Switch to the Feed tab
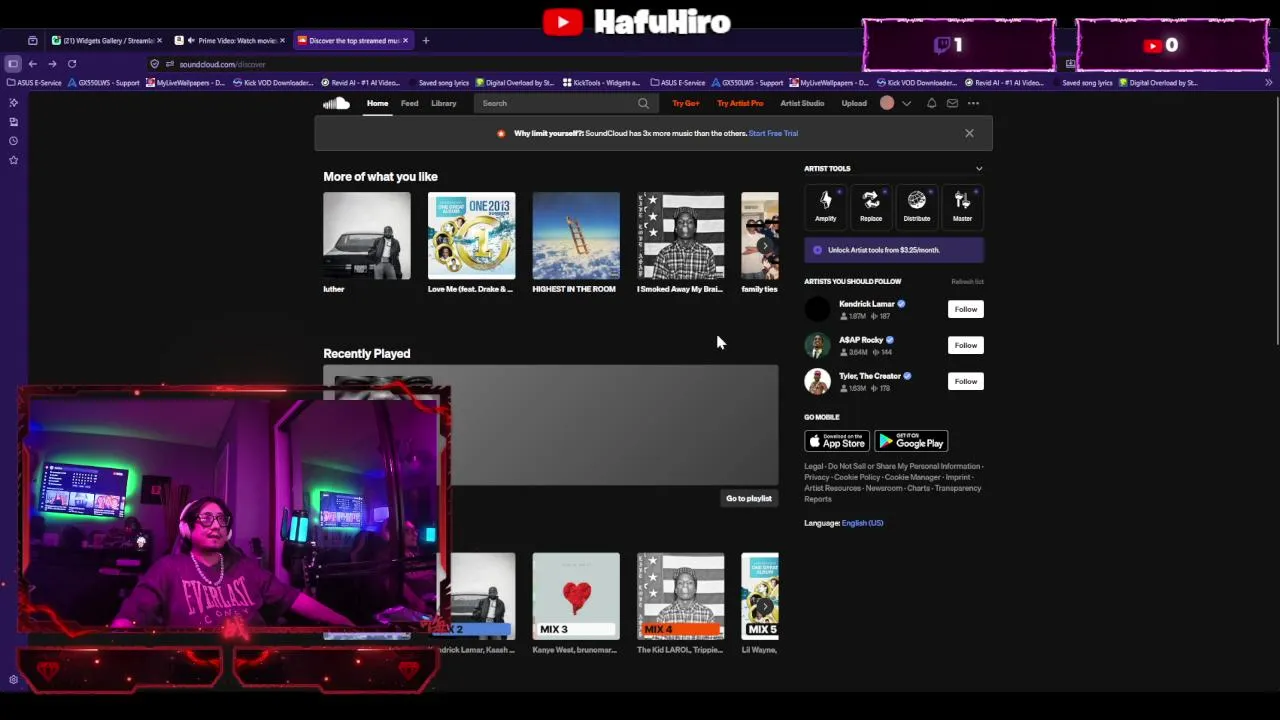Viewport: 1280px width, 720px height. coord(409,103)
